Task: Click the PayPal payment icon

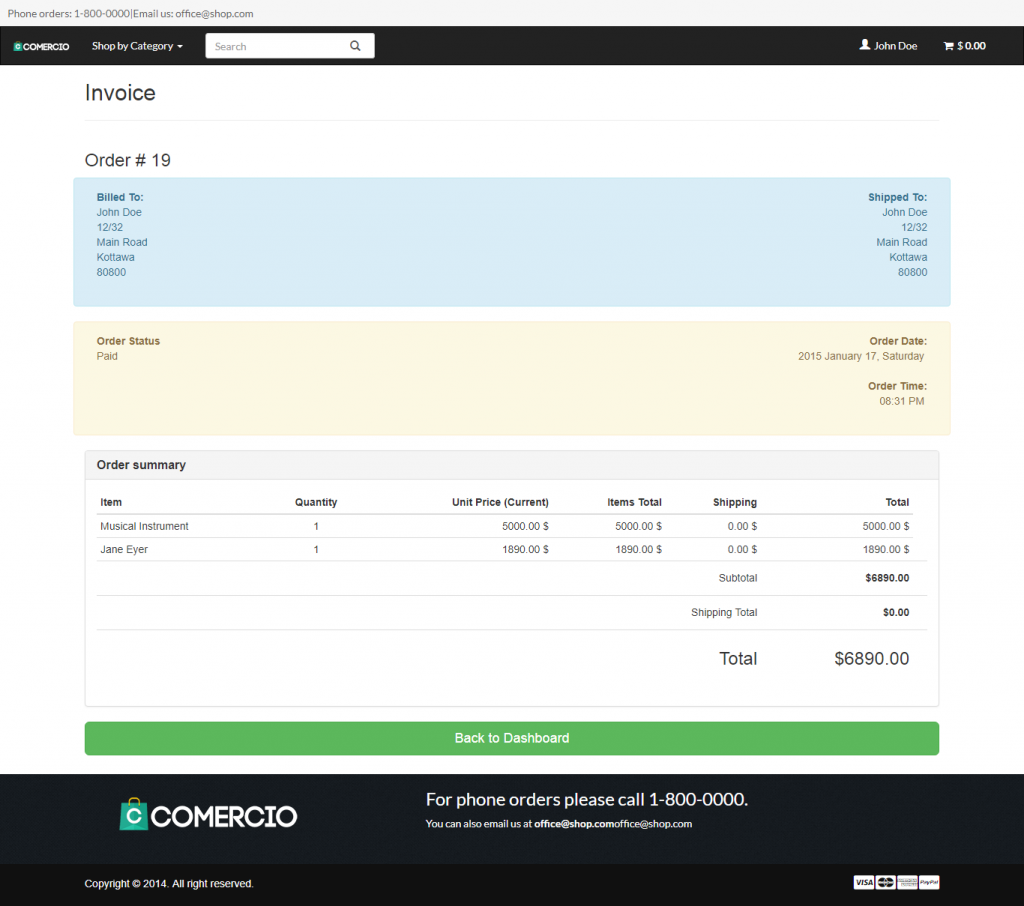Action: (x=929, y=882)
